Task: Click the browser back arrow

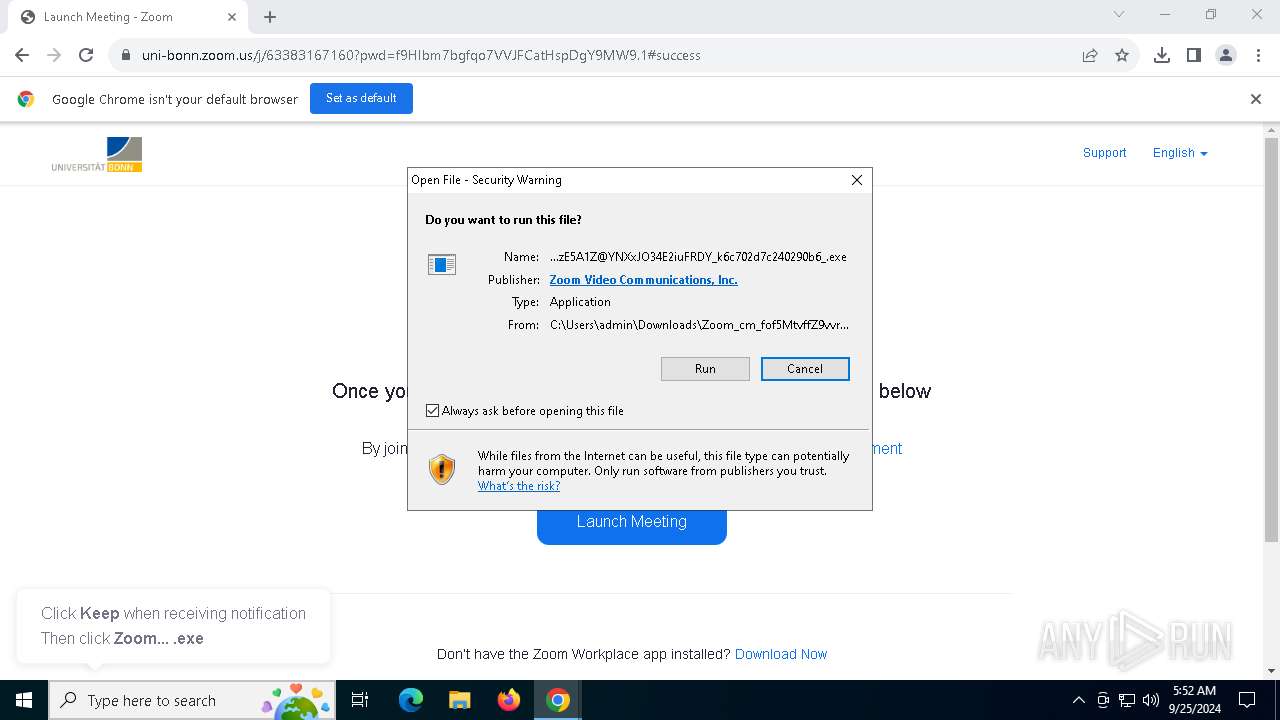Action: (x=22, y=55)
